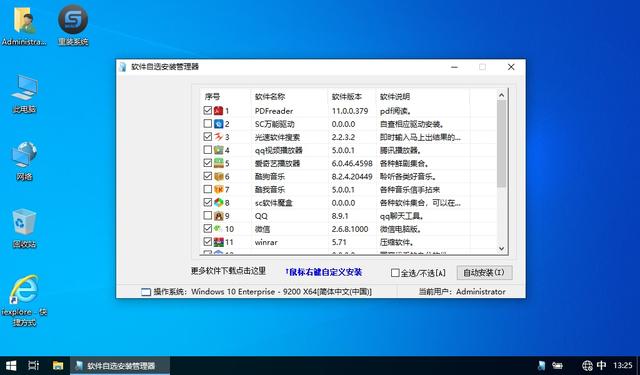Open the iexplore shortcut desktop icon
The width and height of the screenshot is (640, 375).
tap(24, 301)
